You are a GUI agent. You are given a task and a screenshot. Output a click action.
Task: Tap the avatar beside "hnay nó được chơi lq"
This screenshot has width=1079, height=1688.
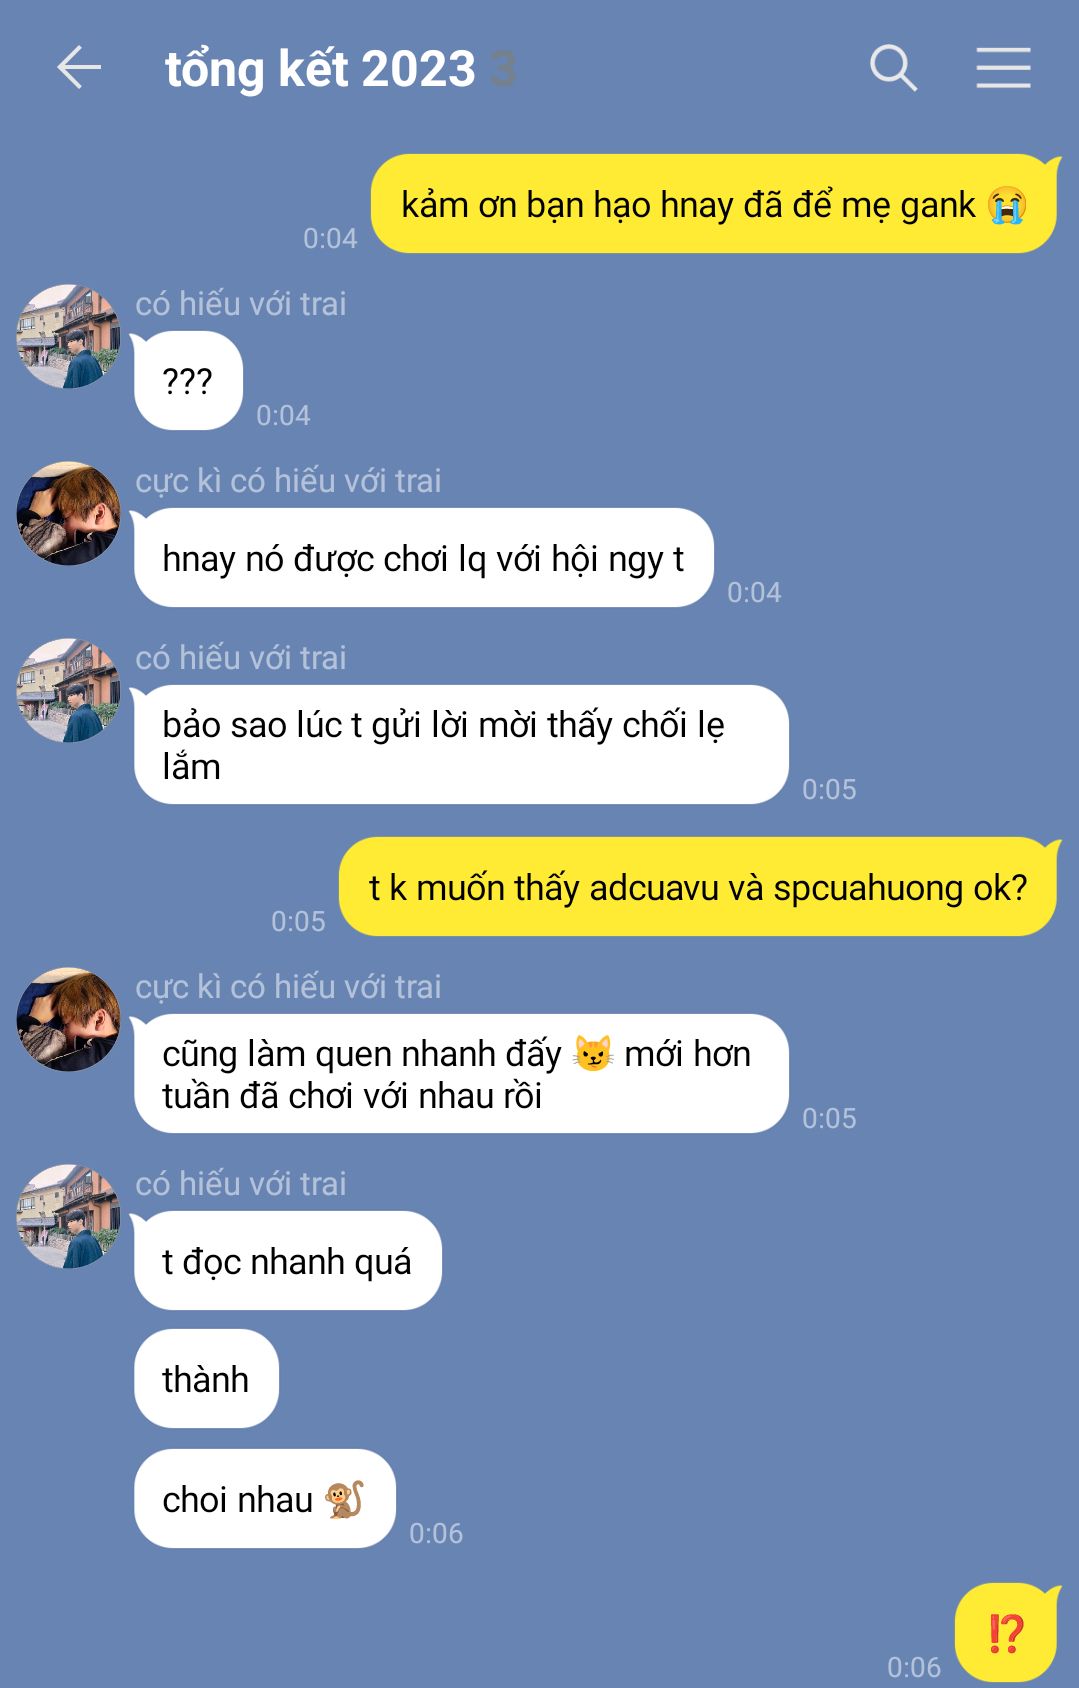pyautogui.click(x=68, y=514)
